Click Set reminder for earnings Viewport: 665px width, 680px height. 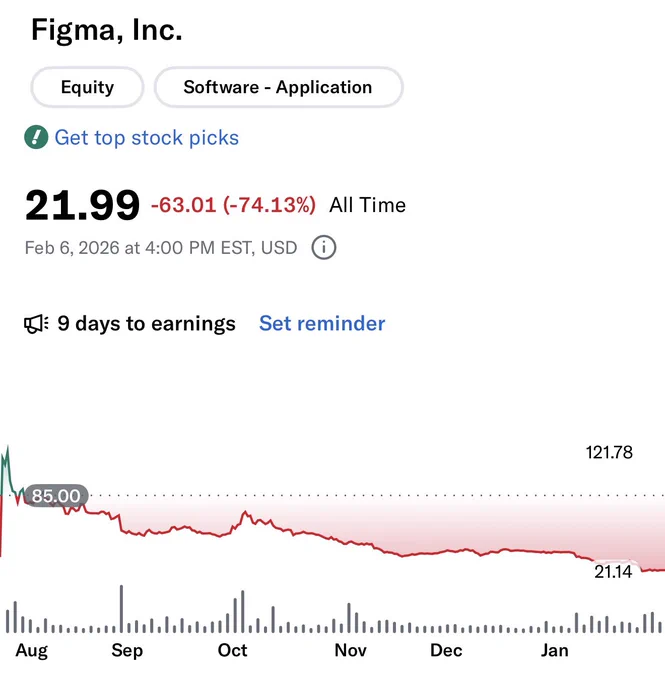pos(322,324)
